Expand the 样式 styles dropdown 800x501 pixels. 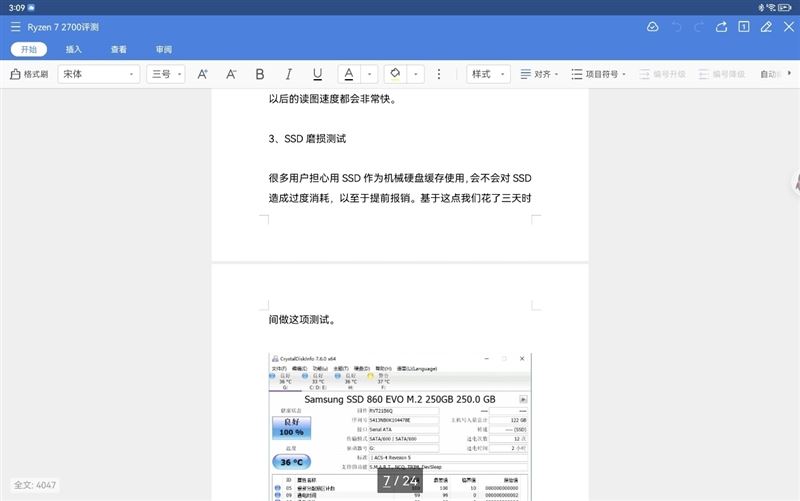coord(488,74)
